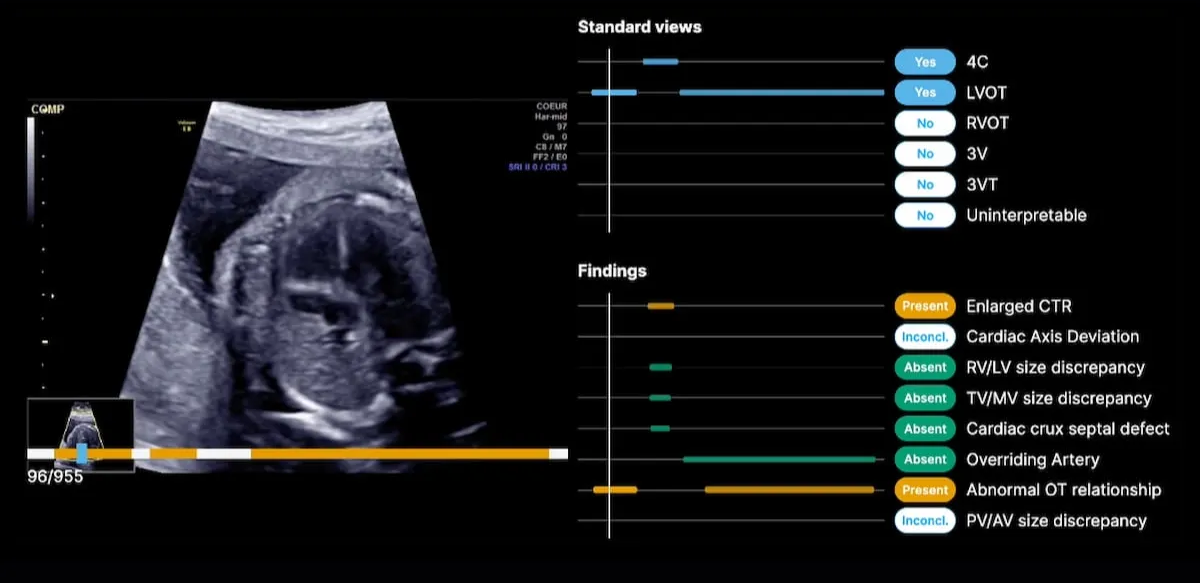Click the Yes badge beside 4C

[x=925, y=62]
